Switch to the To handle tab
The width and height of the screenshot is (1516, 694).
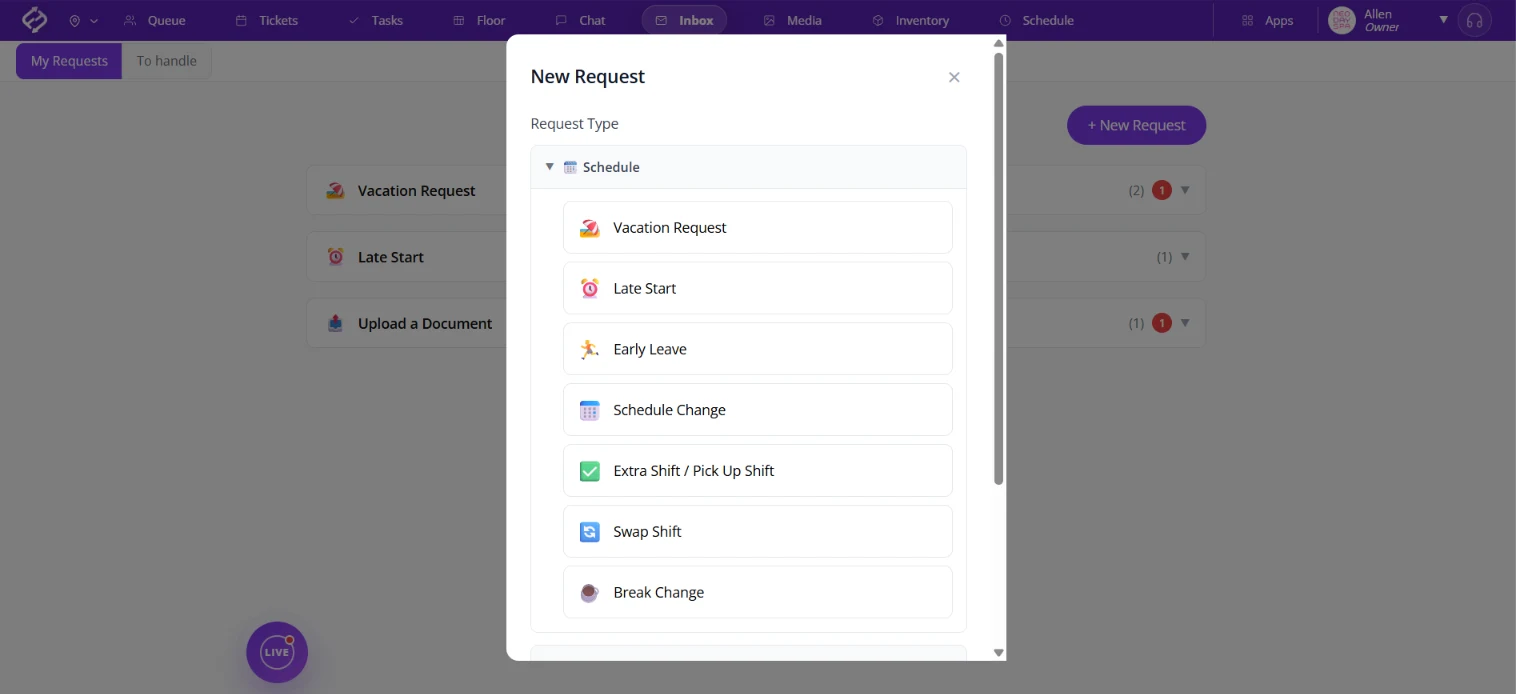click(x=167, y=61)
